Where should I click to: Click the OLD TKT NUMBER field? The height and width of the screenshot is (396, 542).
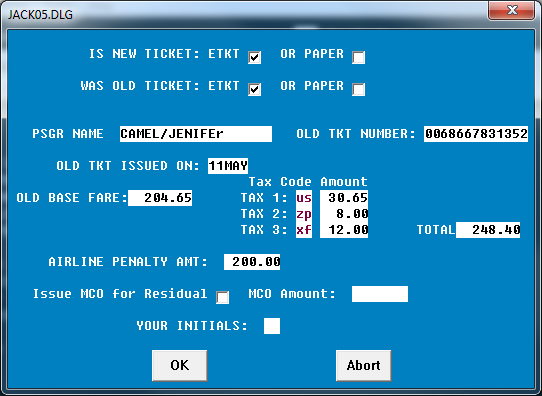click(476, 134)
